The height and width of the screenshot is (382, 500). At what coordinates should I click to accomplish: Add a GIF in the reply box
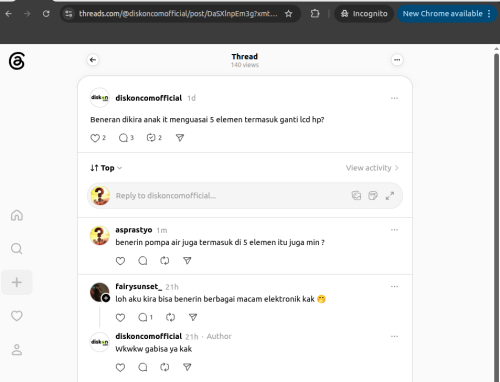373,195
